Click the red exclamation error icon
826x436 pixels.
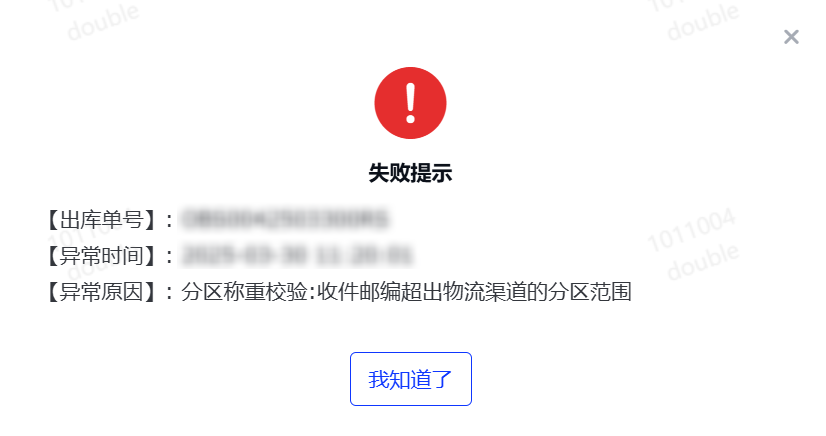(x=410, y=103)
